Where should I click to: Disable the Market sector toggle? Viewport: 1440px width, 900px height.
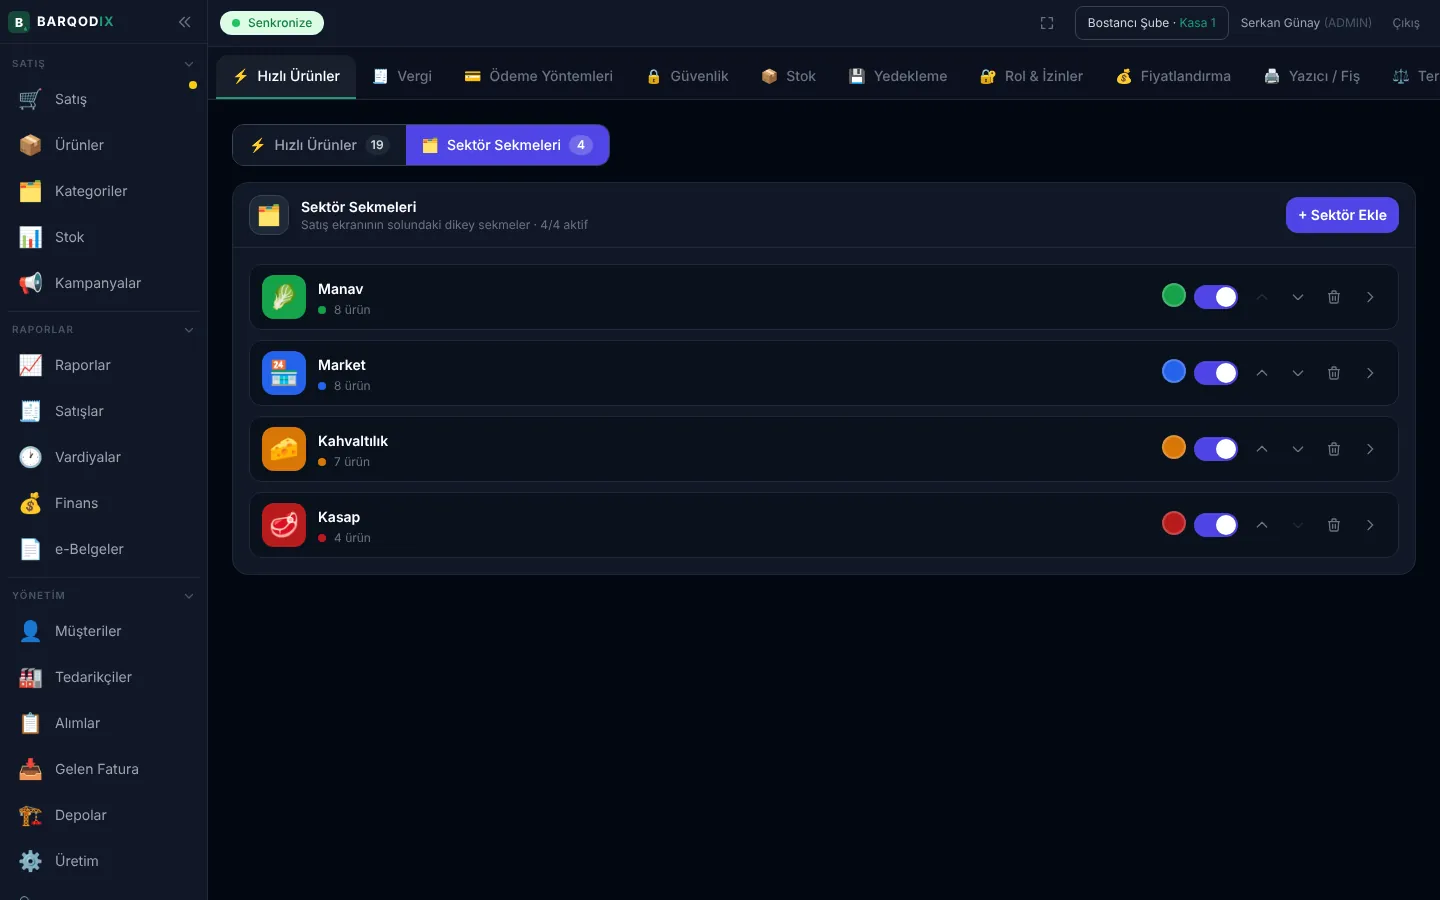point(1216,373)
